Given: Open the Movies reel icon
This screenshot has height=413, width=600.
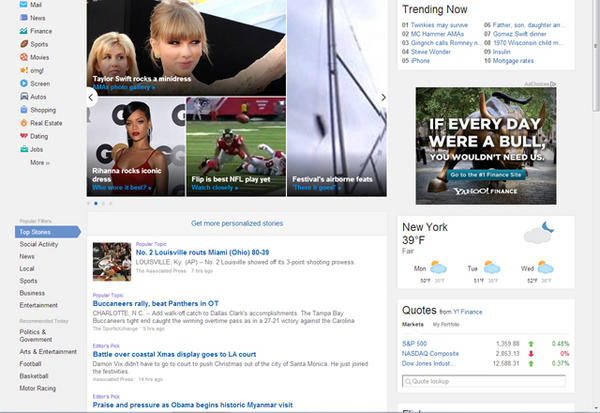Looking at the screenshot, I should pos(24,57).
